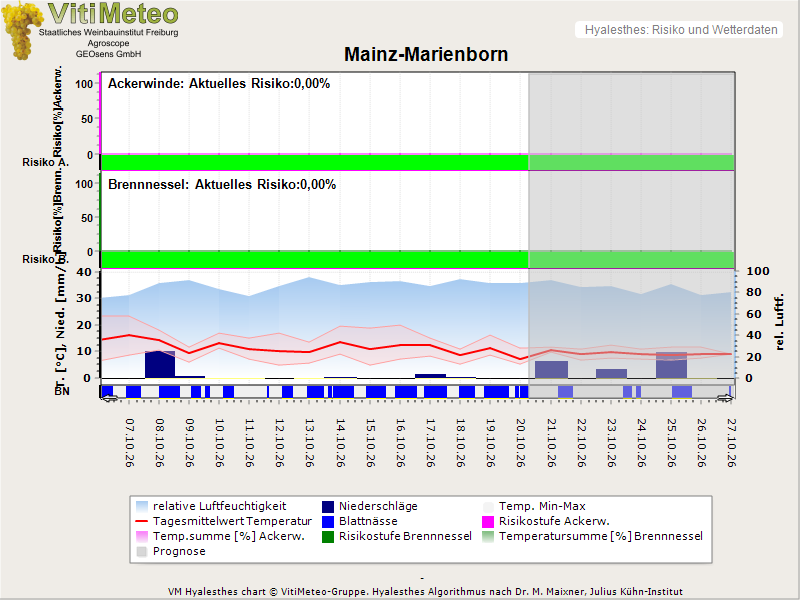800x600 pixels.
Task: Click the Prognose gray legend icon
Action: coord(142,552)
